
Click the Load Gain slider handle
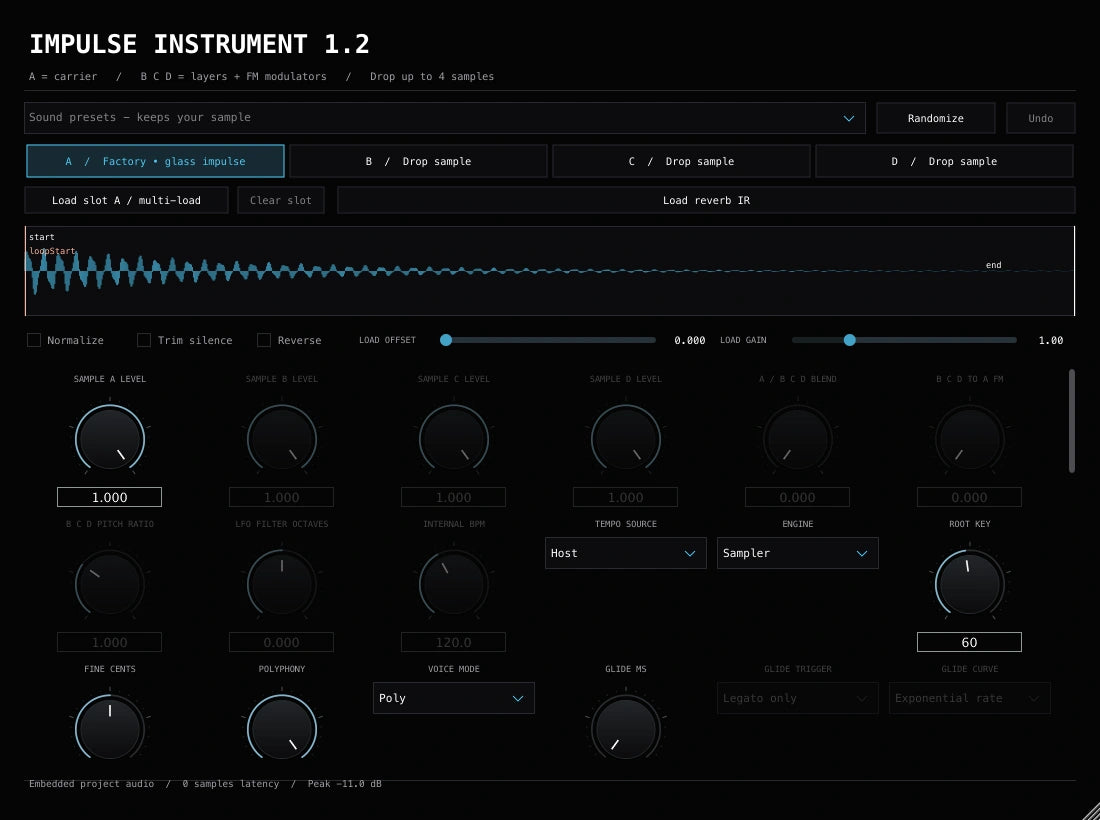pyautogui.click(x=850, y=340)
